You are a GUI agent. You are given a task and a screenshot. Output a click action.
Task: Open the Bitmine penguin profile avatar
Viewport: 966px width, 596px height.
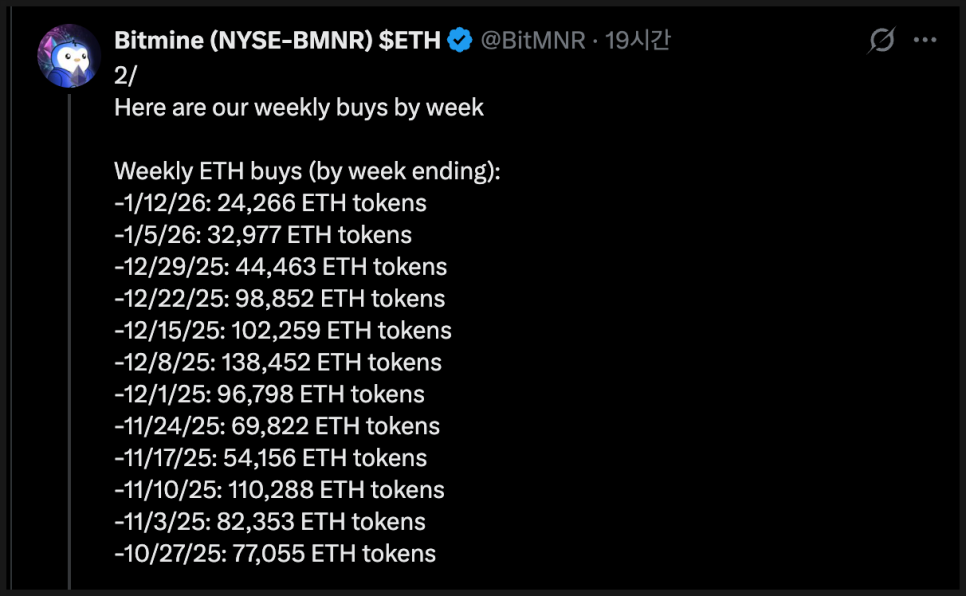[x=69, y=56]
